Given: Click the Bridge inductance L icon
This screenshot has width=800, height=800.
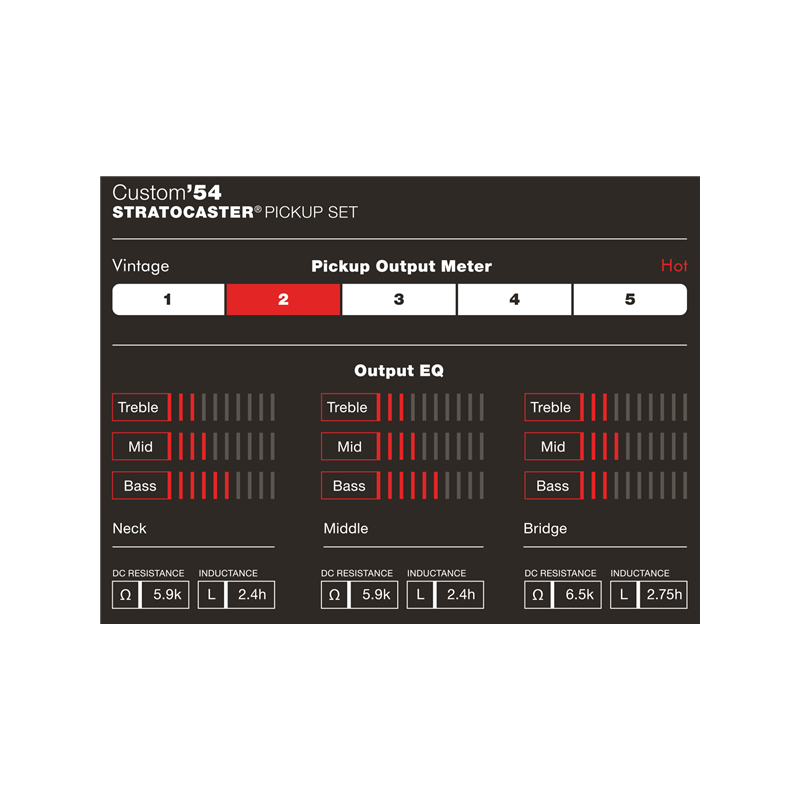Looking at the screenshot, I should tap(624, 595).
